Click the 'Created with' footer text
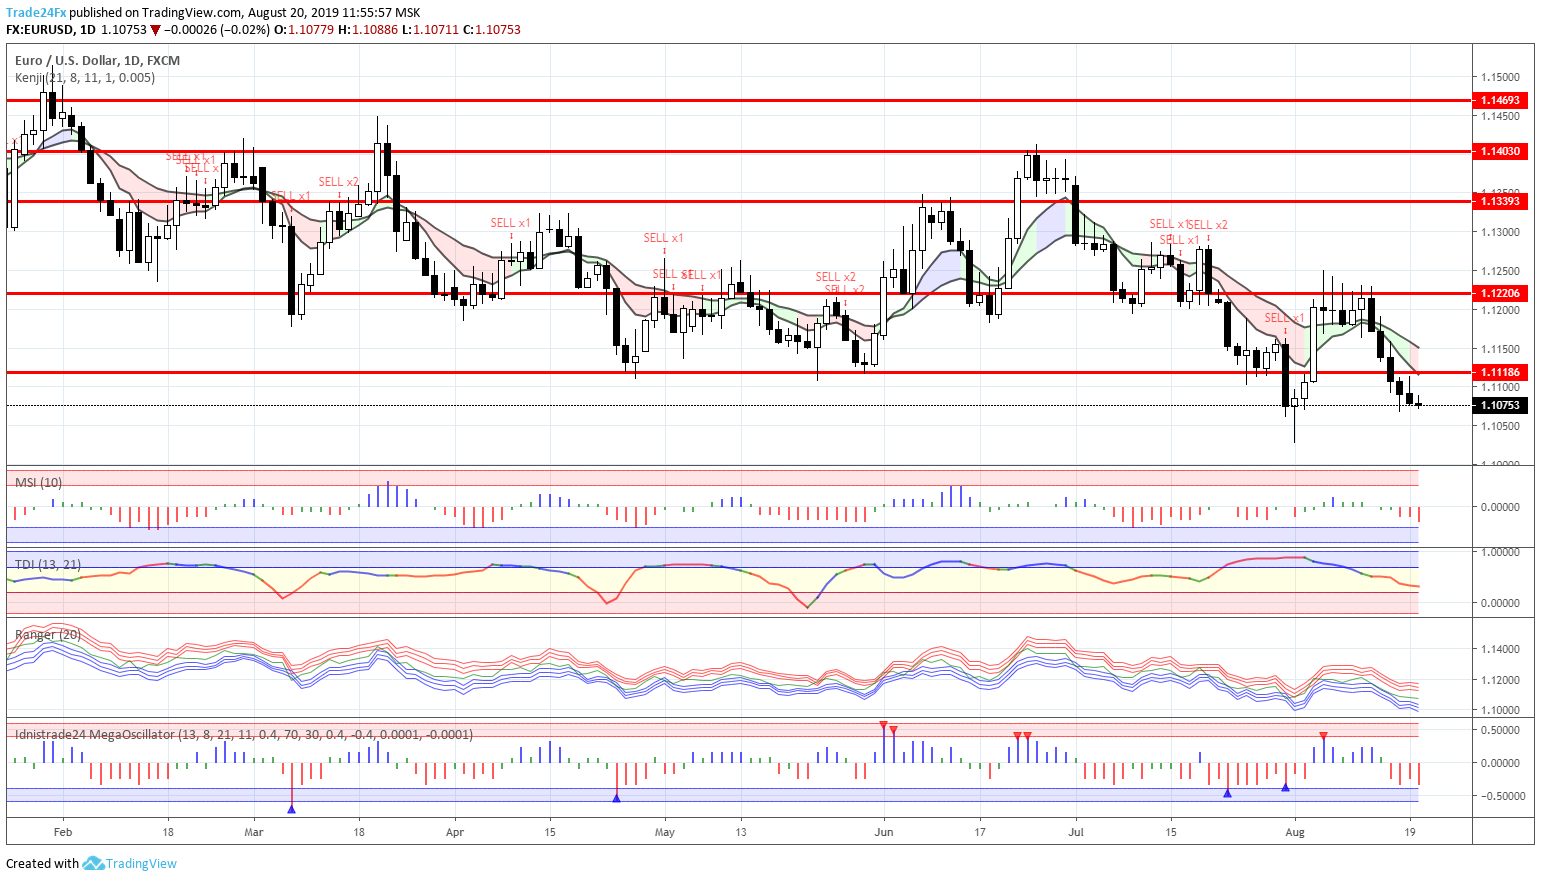 pyautogui.click(x=42, y=863)
